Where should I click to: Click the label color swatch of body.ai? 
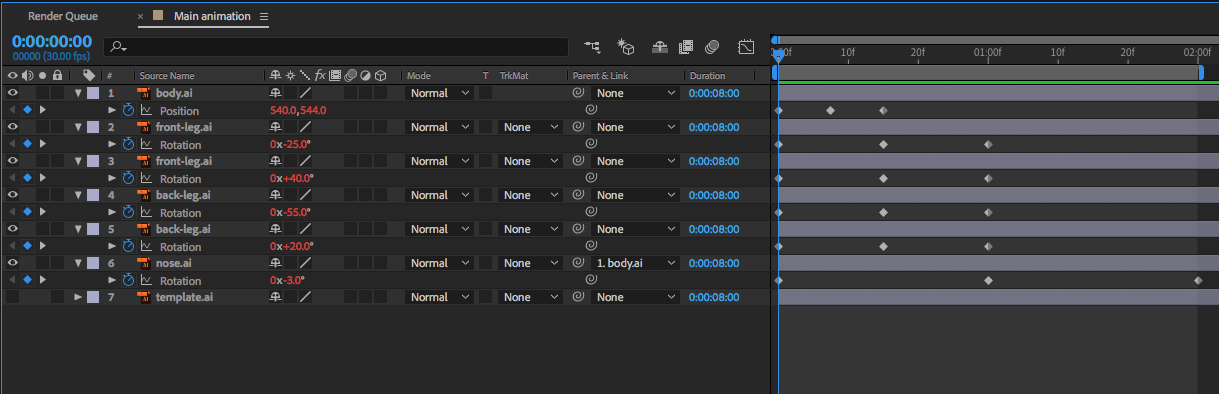coord(93,93)
